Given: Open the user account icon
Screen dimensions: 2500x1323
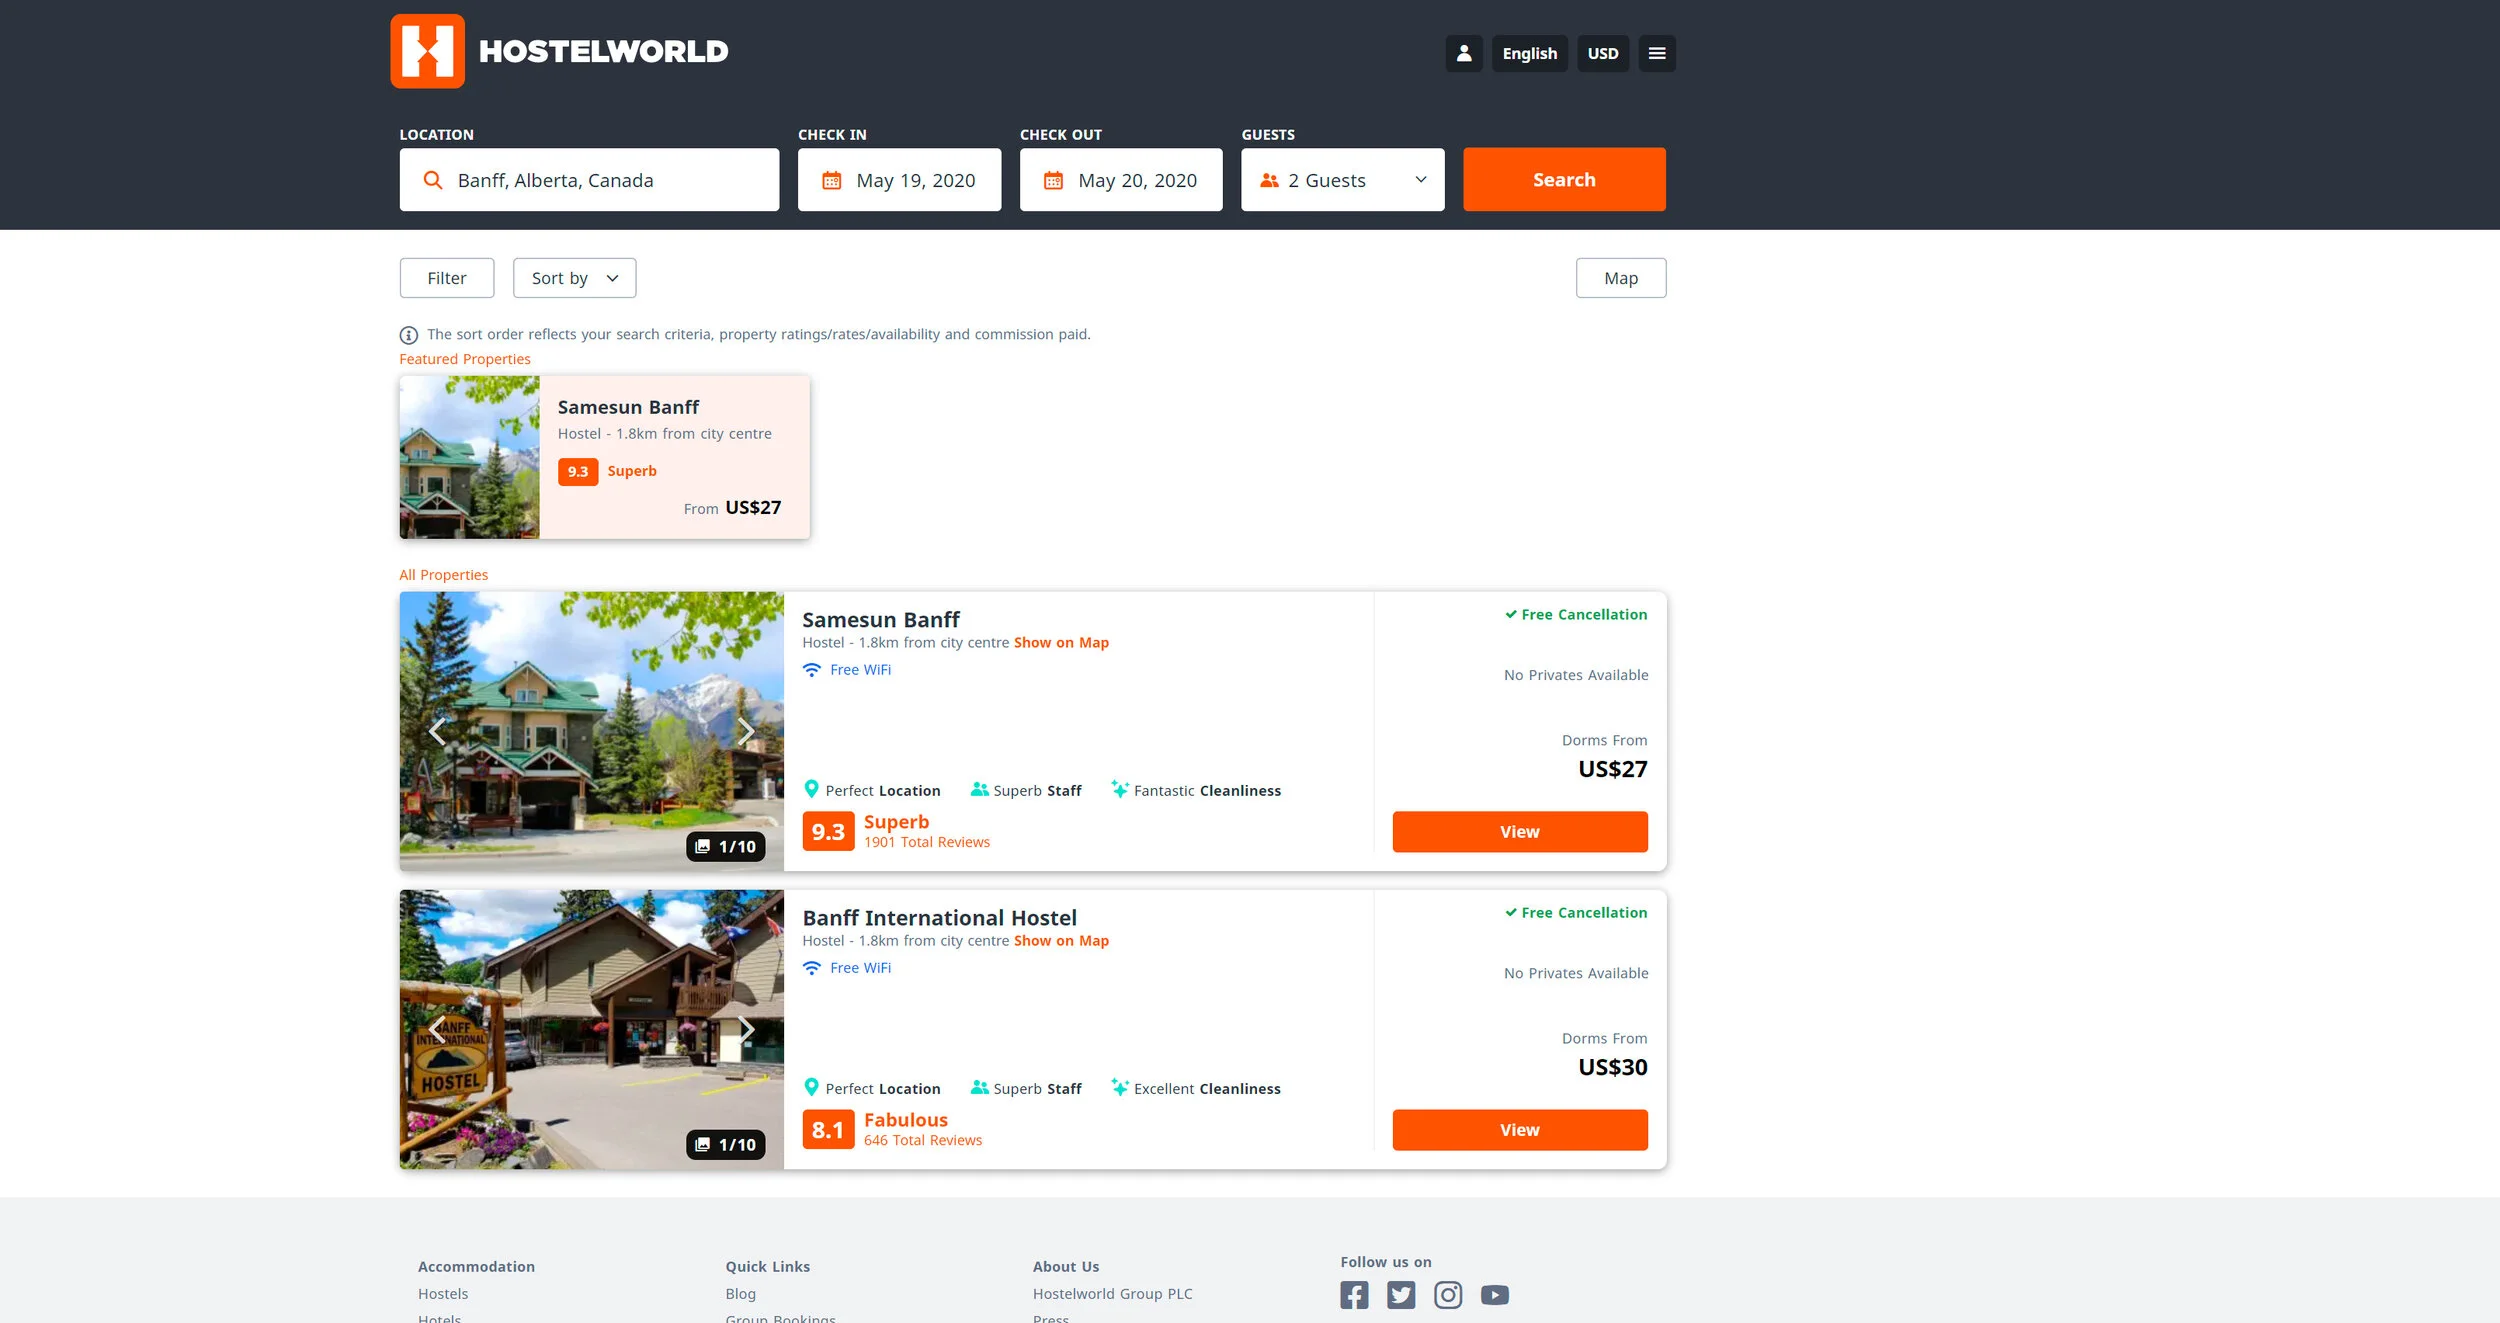Looking at the screenshot, I should 1463,53.
